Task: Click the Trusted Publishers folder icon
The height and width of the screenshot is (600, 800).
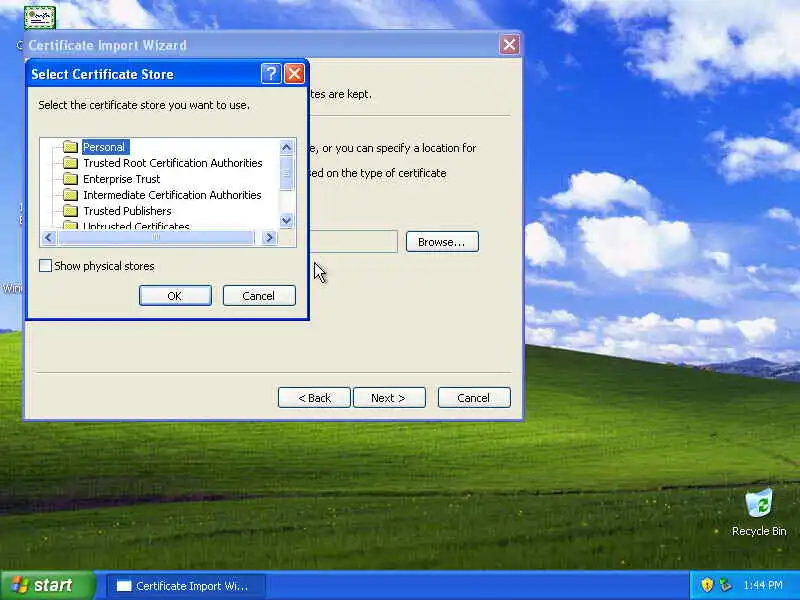Action: [70, 211]
